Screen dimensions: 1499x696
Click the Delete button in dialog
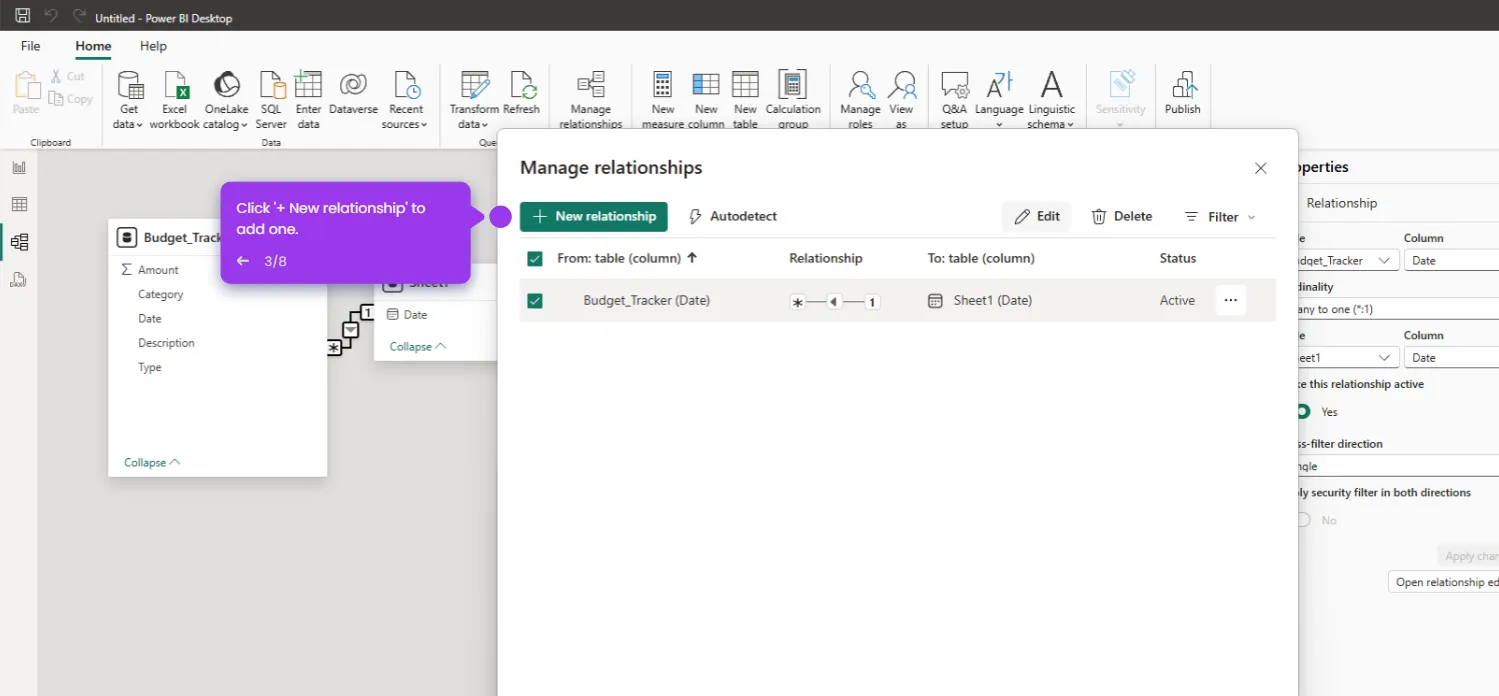pyautogui.click(x=1121, y=217)
